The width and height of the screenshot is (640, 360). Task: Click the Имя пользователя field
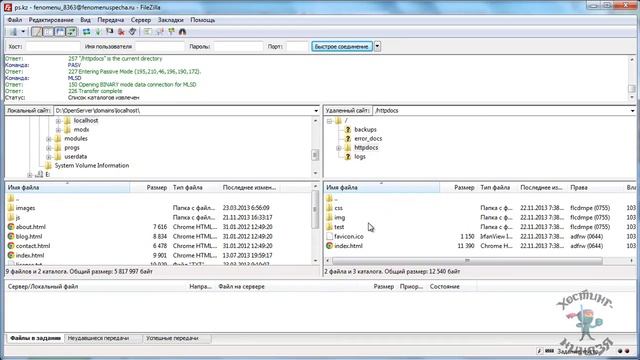click(160, 47)
